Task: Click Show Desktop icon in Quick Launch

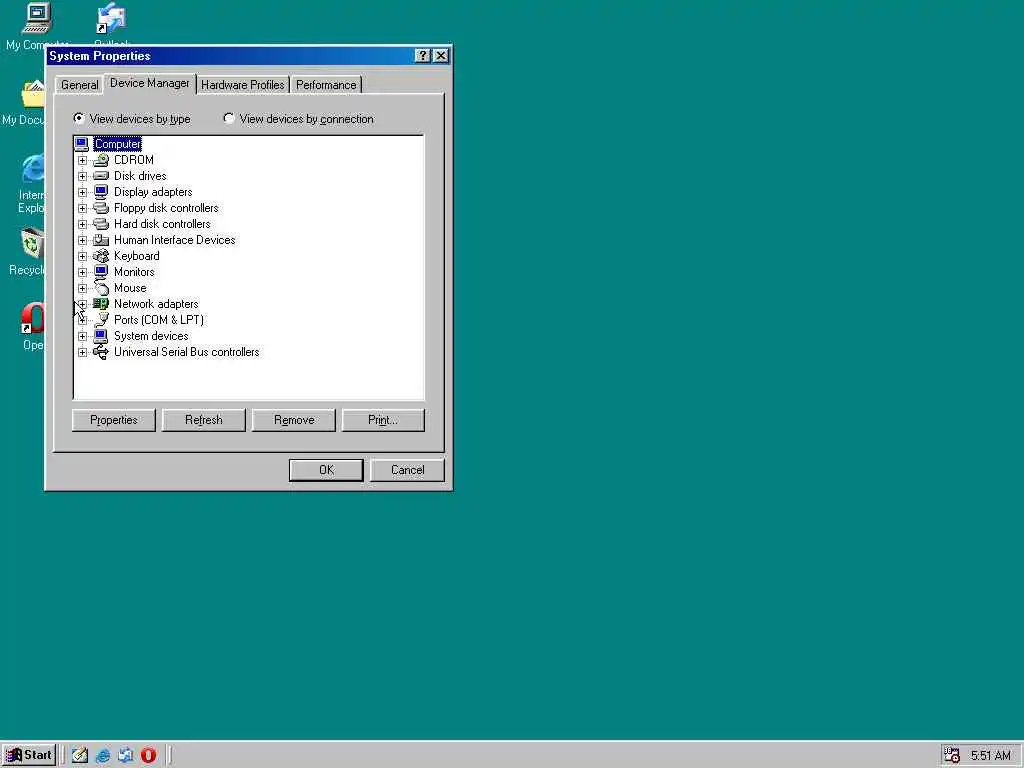Action: point(80,756)
